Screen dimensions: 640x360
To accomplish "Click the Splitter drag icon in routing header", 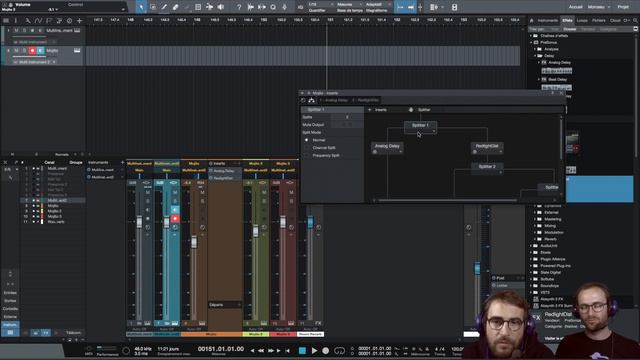I will click(x=411, y=110).
